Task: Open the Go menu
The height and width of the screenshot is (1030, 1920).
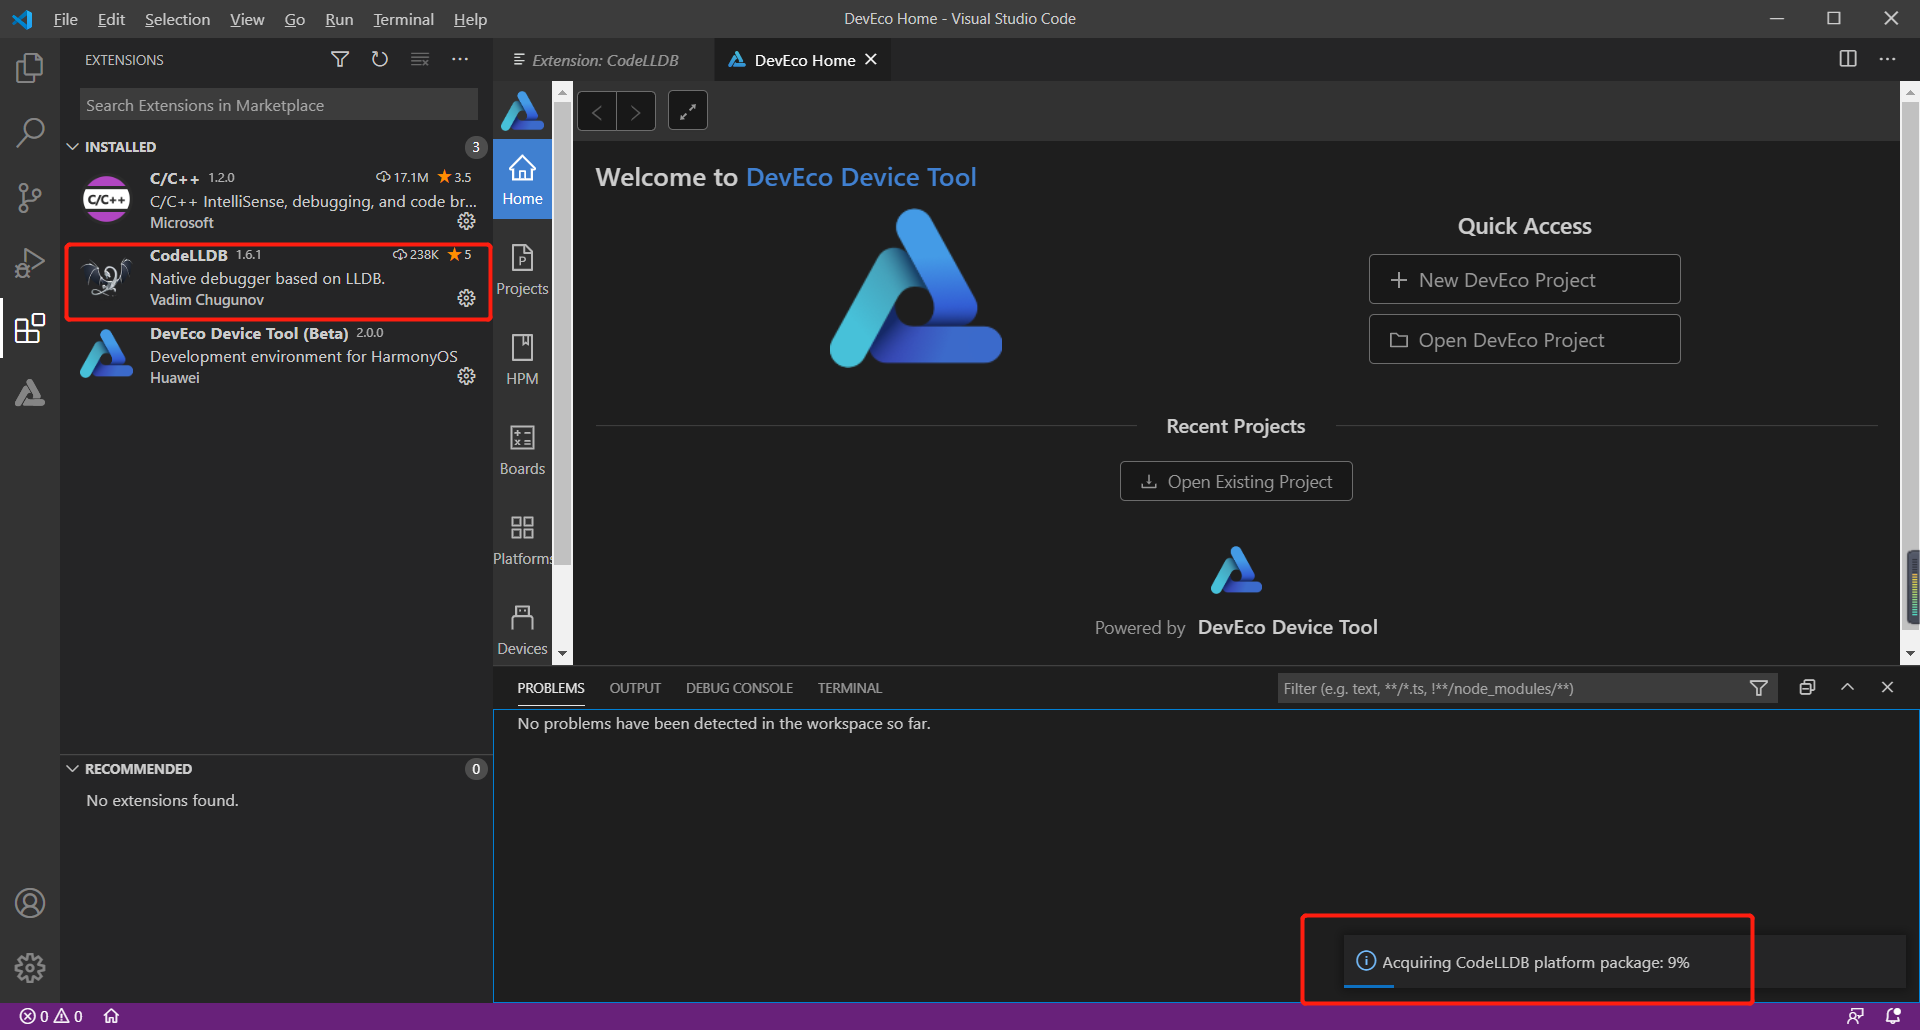Action: [294, 19]
